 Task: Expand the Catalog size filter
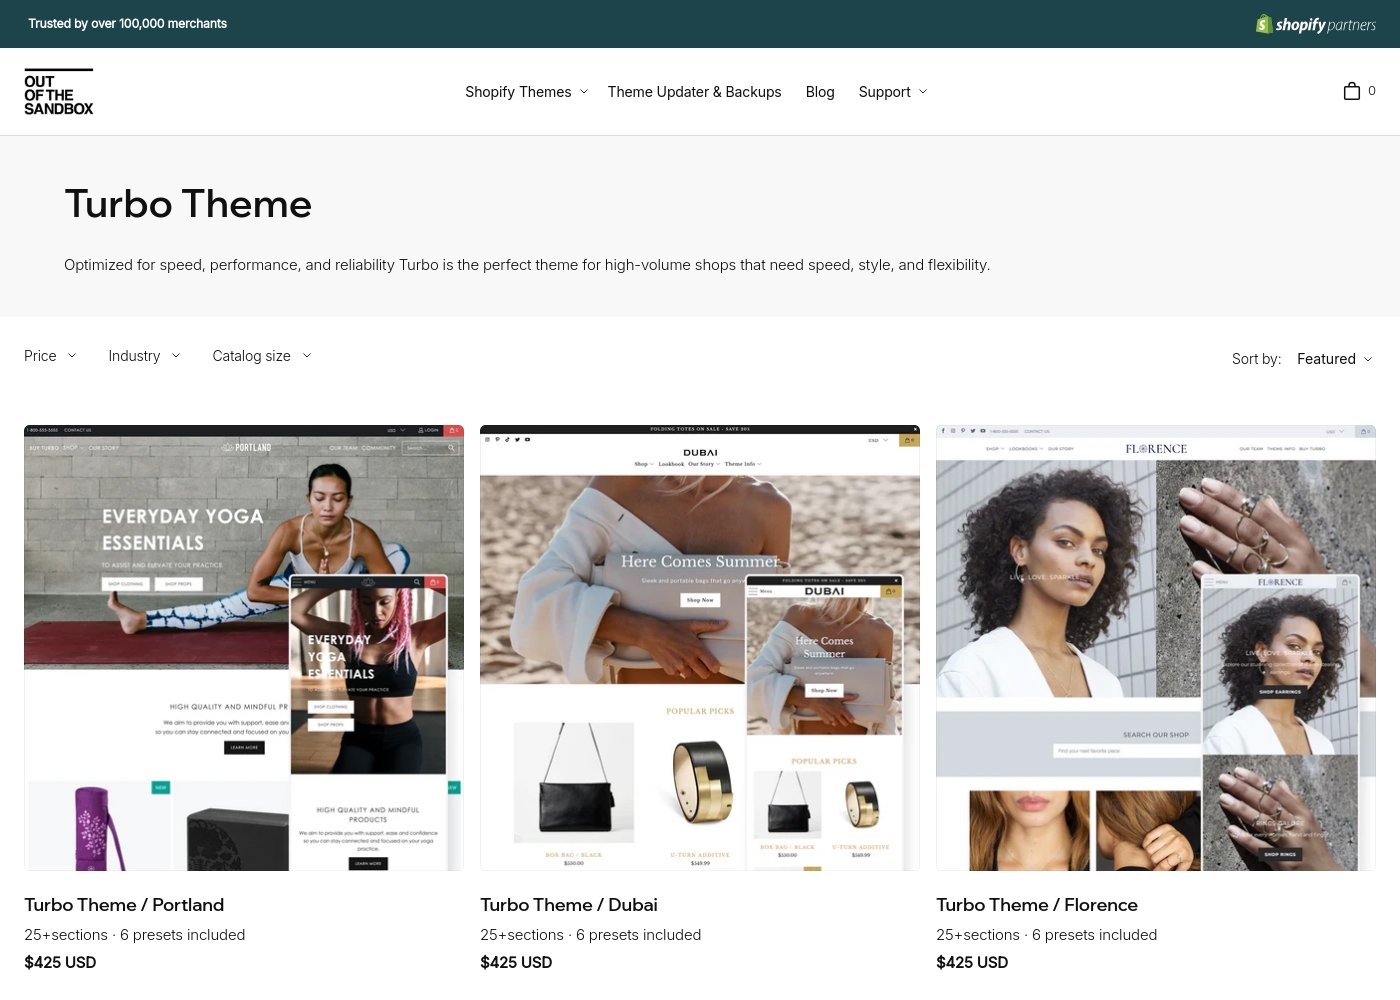click(260, 355)
